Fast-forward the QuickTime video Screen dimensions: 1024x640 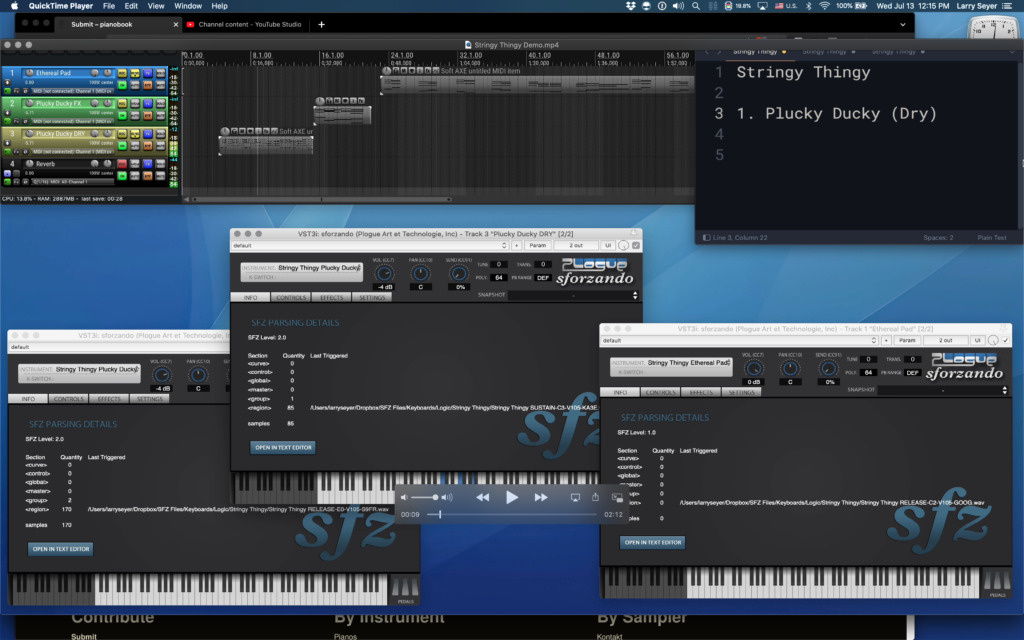[x=541, y=498]
